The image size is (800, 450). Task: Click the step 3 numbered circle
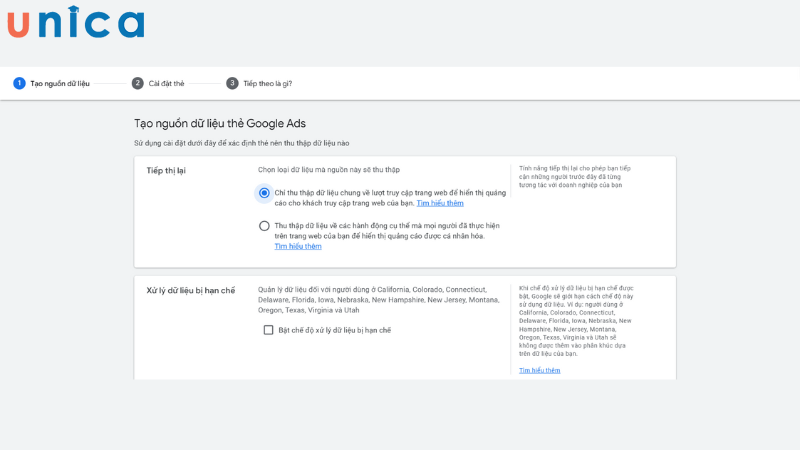[x=232, y=83]
